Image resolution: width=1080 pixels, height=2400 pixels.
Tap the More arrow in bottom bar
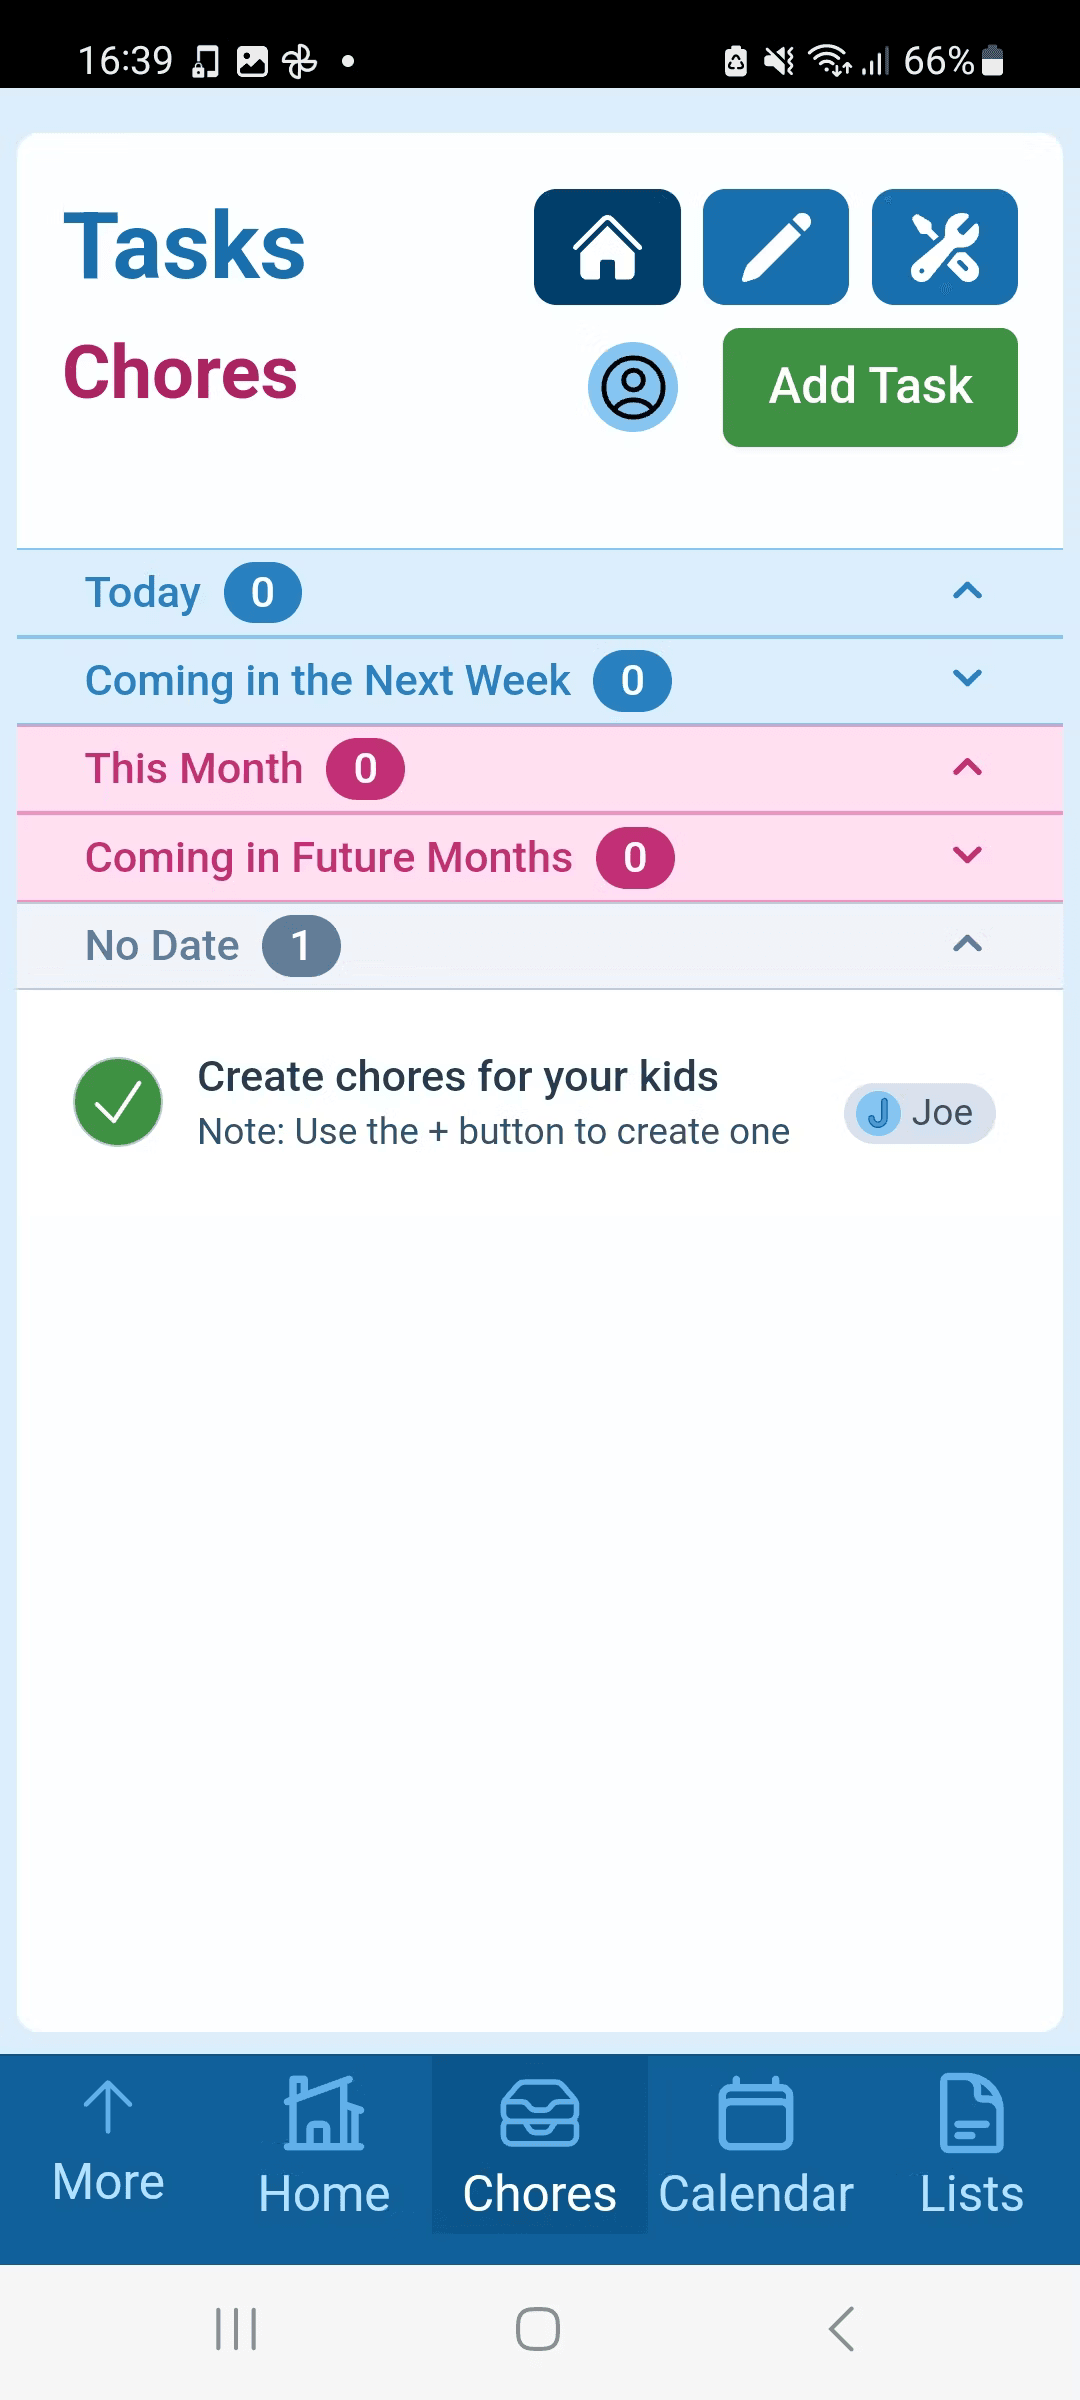point(108,2140)
